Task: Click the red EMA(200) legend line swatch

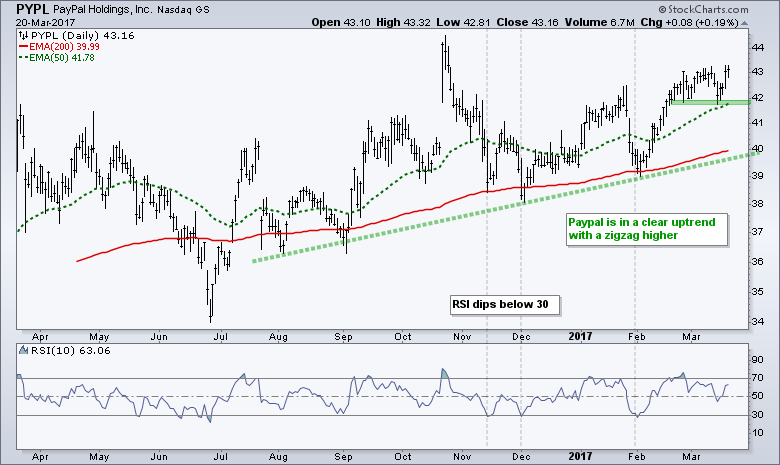Action: pos(23,47)
